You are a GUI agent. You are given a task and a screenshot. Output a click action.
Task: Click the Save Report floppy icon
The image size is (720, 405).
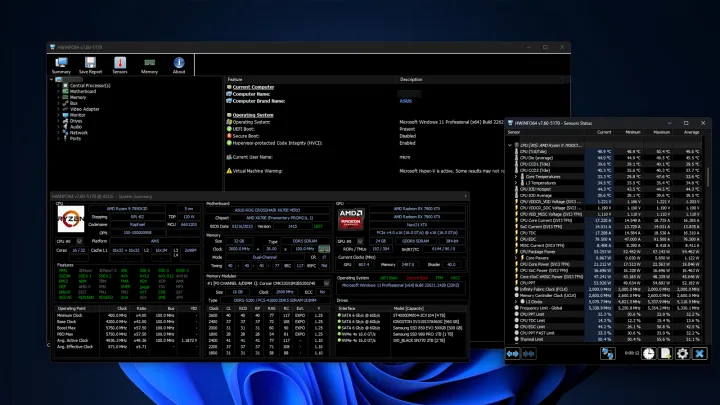[x=90, y=66]
